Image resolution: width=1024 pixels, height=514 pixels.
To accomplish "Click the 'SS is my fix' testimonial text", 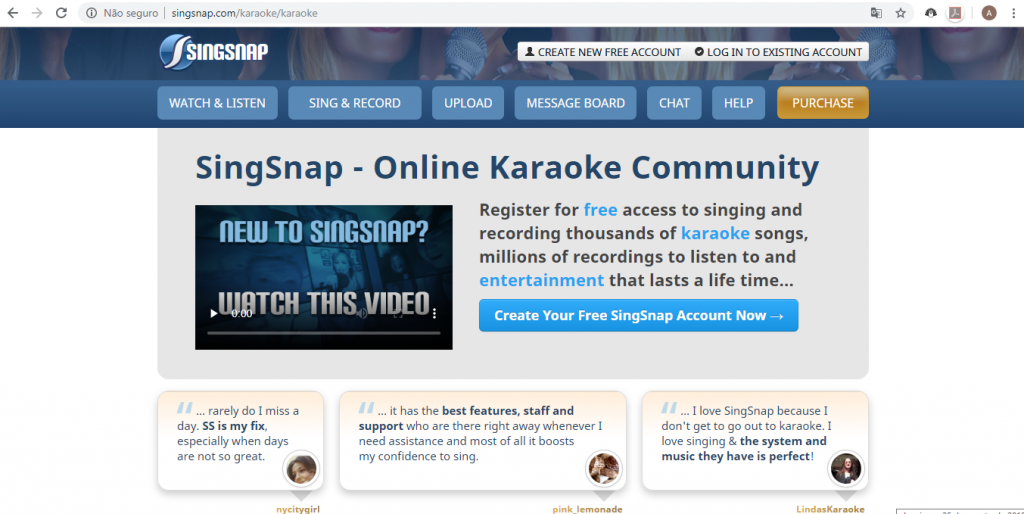I will click(234, 426).
